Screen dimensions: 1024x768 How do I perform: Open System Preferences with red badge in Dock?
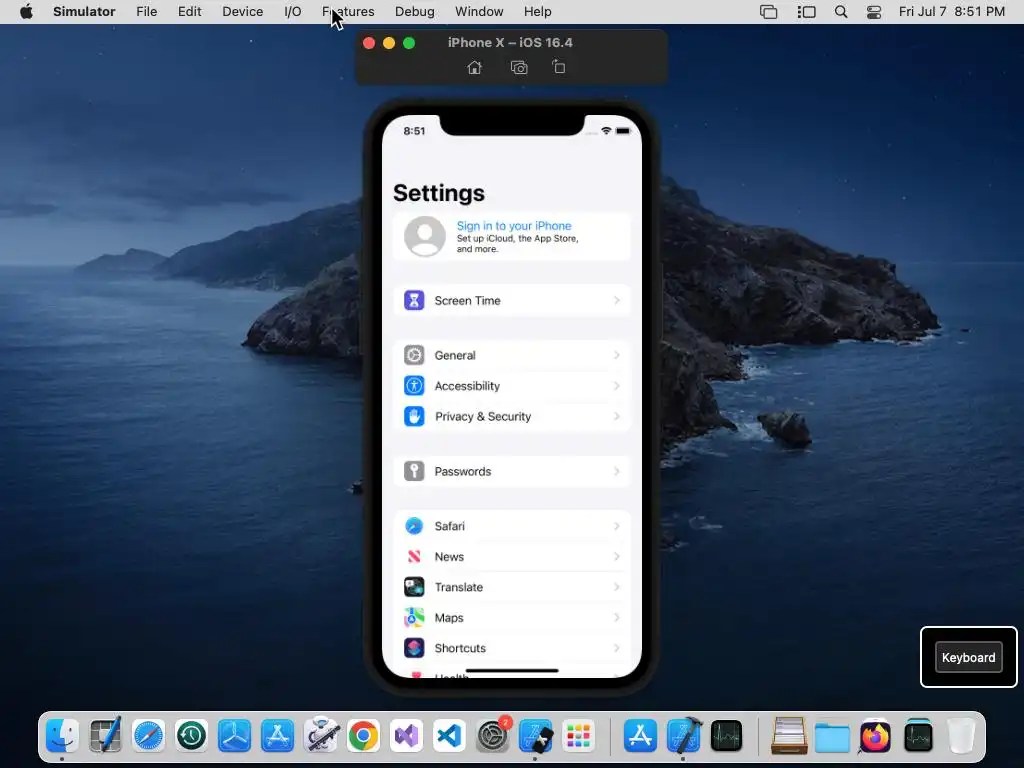[x=493, y=735]
